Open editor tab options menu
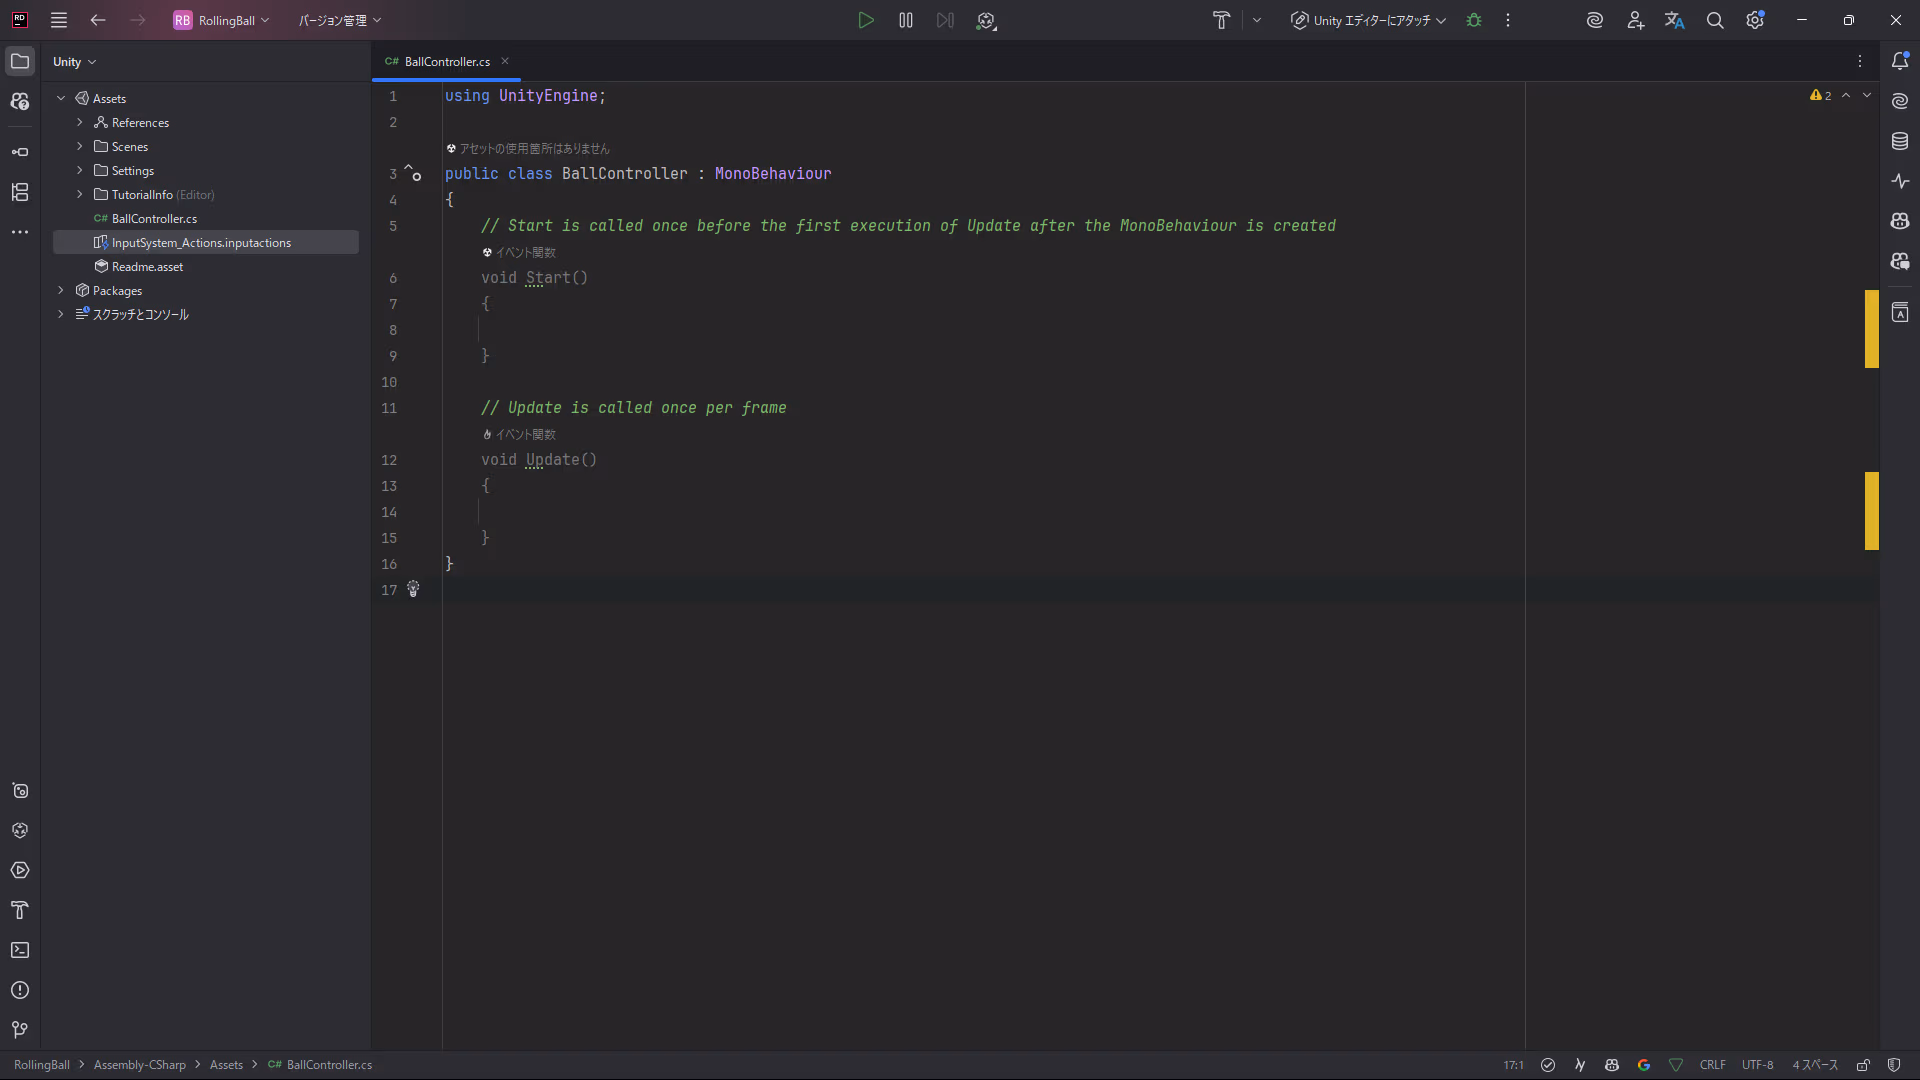This screenshot has height=1080, width=1920. tap(1860, 61)
